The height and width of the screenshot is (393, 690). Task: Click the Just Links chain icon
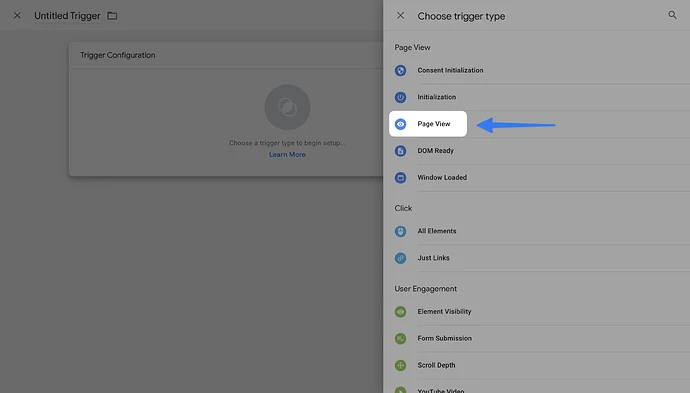tap(400, 258)
